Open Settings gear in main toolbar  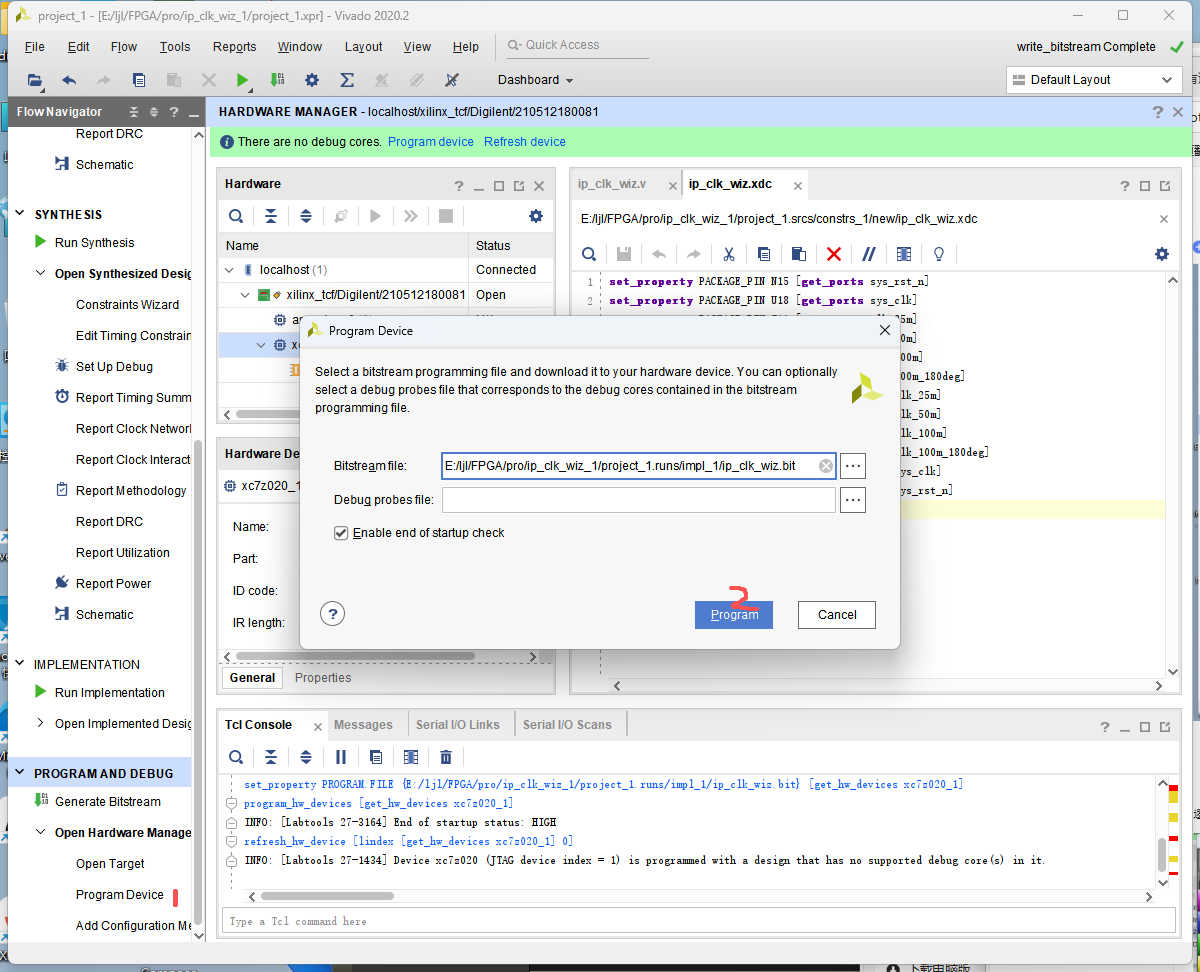click(312, 80)
